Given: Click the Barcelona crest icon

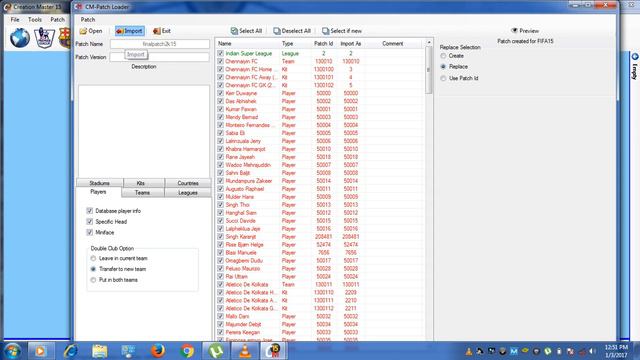Looking at the screenshot, I should coord(65,38).
